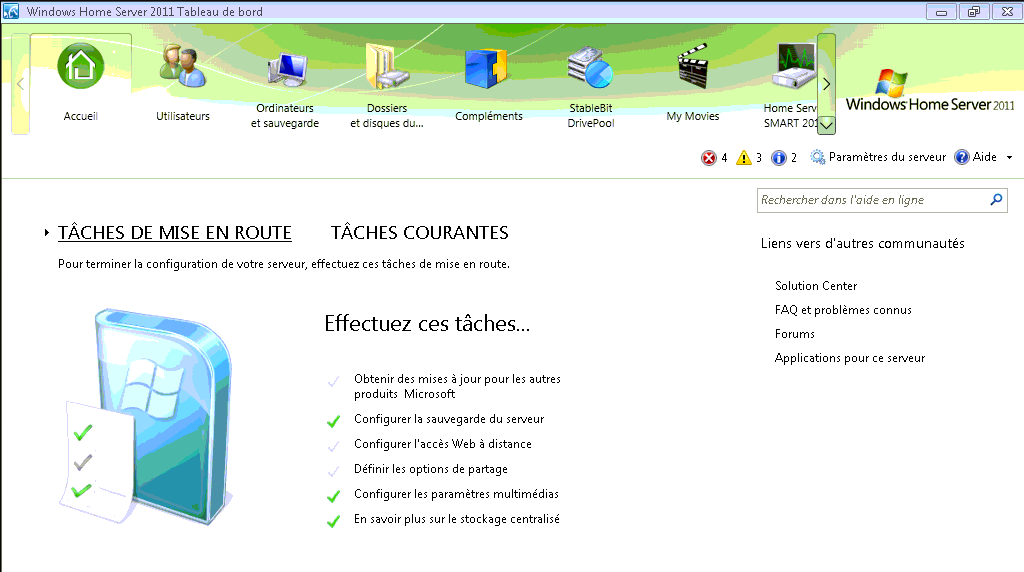Open Paramètres du serveur settings
Viewport: 1024px width, 572px height.
coord(878,157)
